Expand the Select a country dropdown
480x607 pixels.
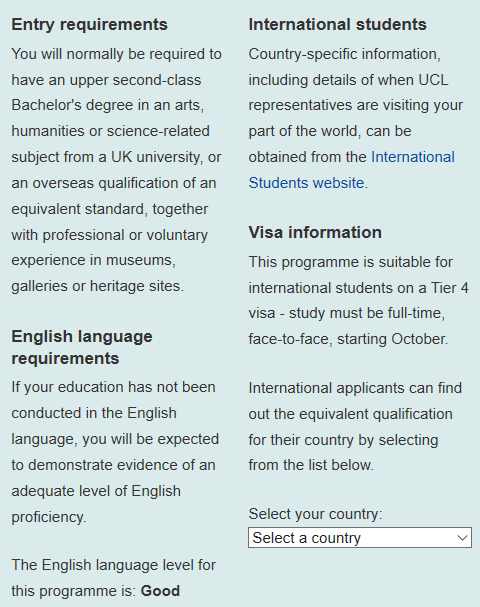(360, 537)
